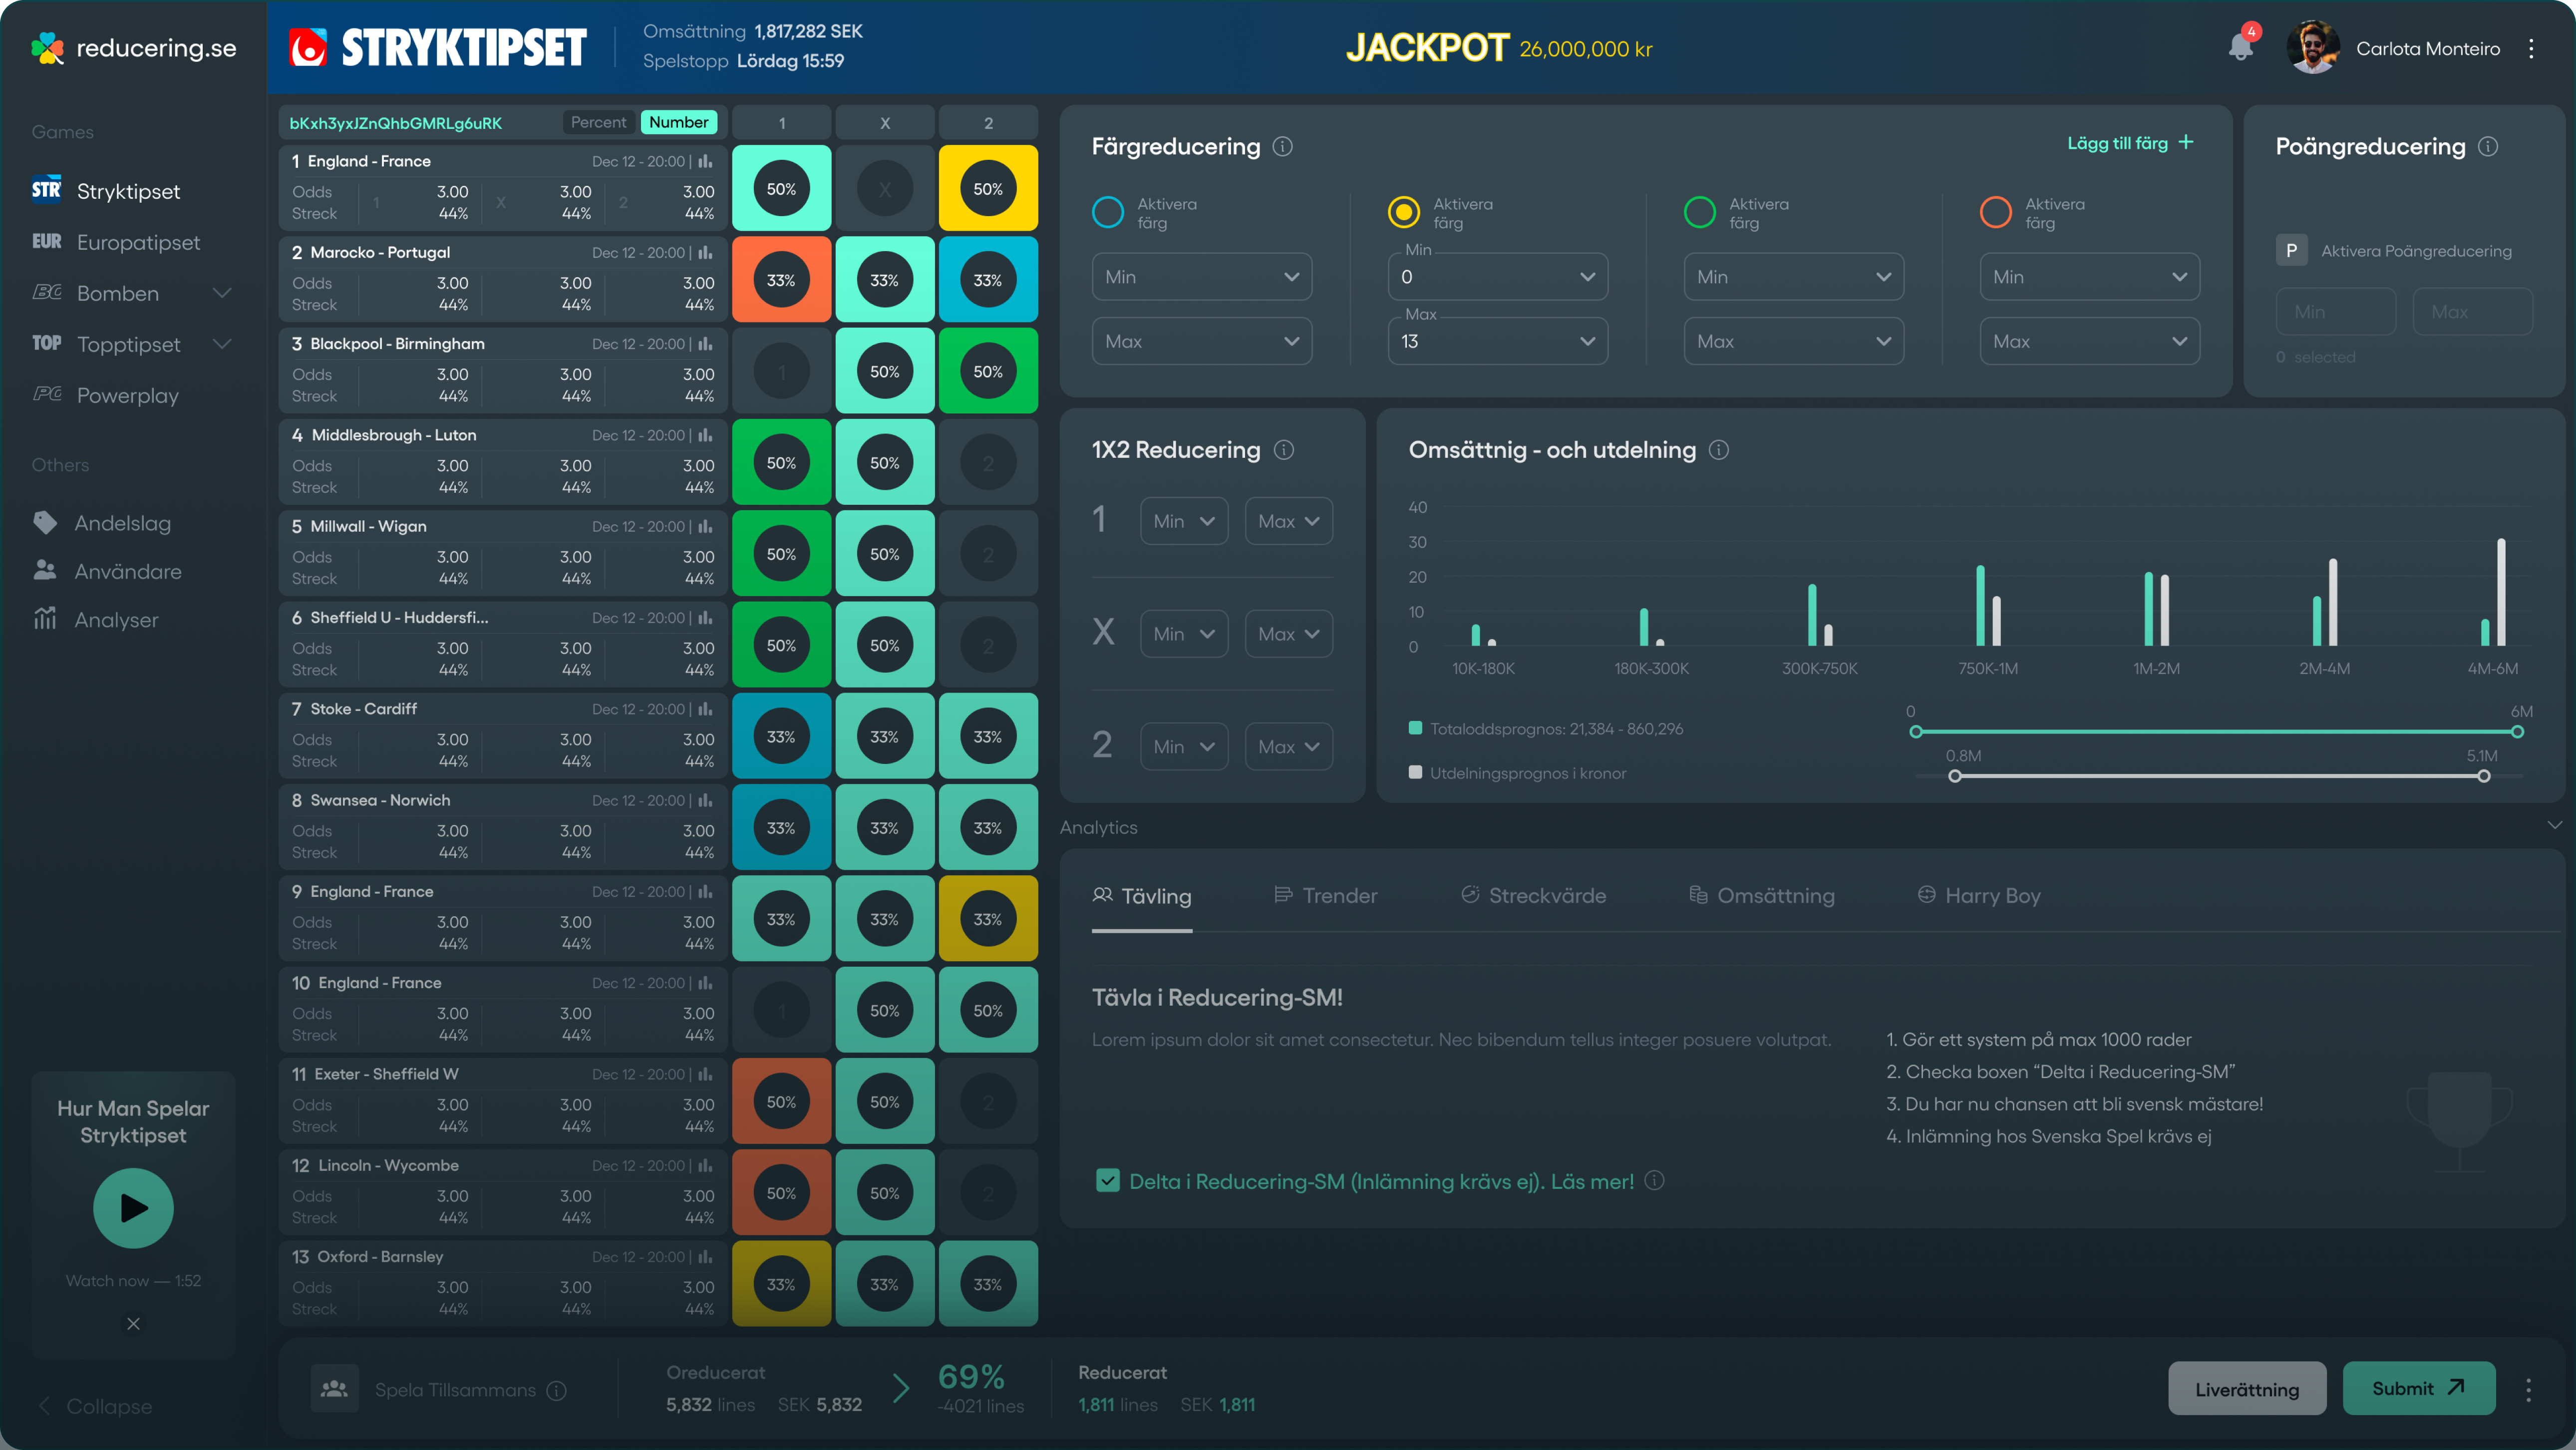Open the Harry Boy tab
The image size is (2576, 1450).
1978,896
